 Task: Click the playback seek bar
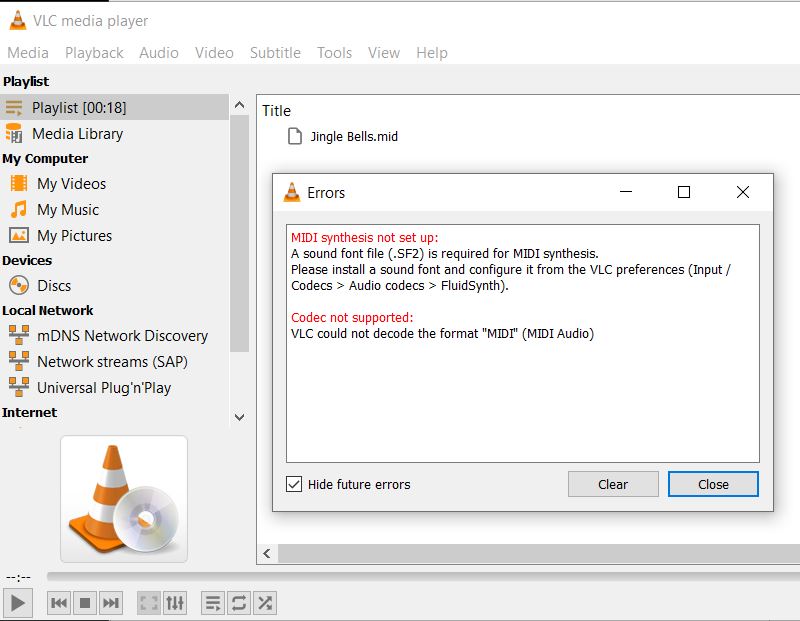pyautogui.click(x=423, y=576)
